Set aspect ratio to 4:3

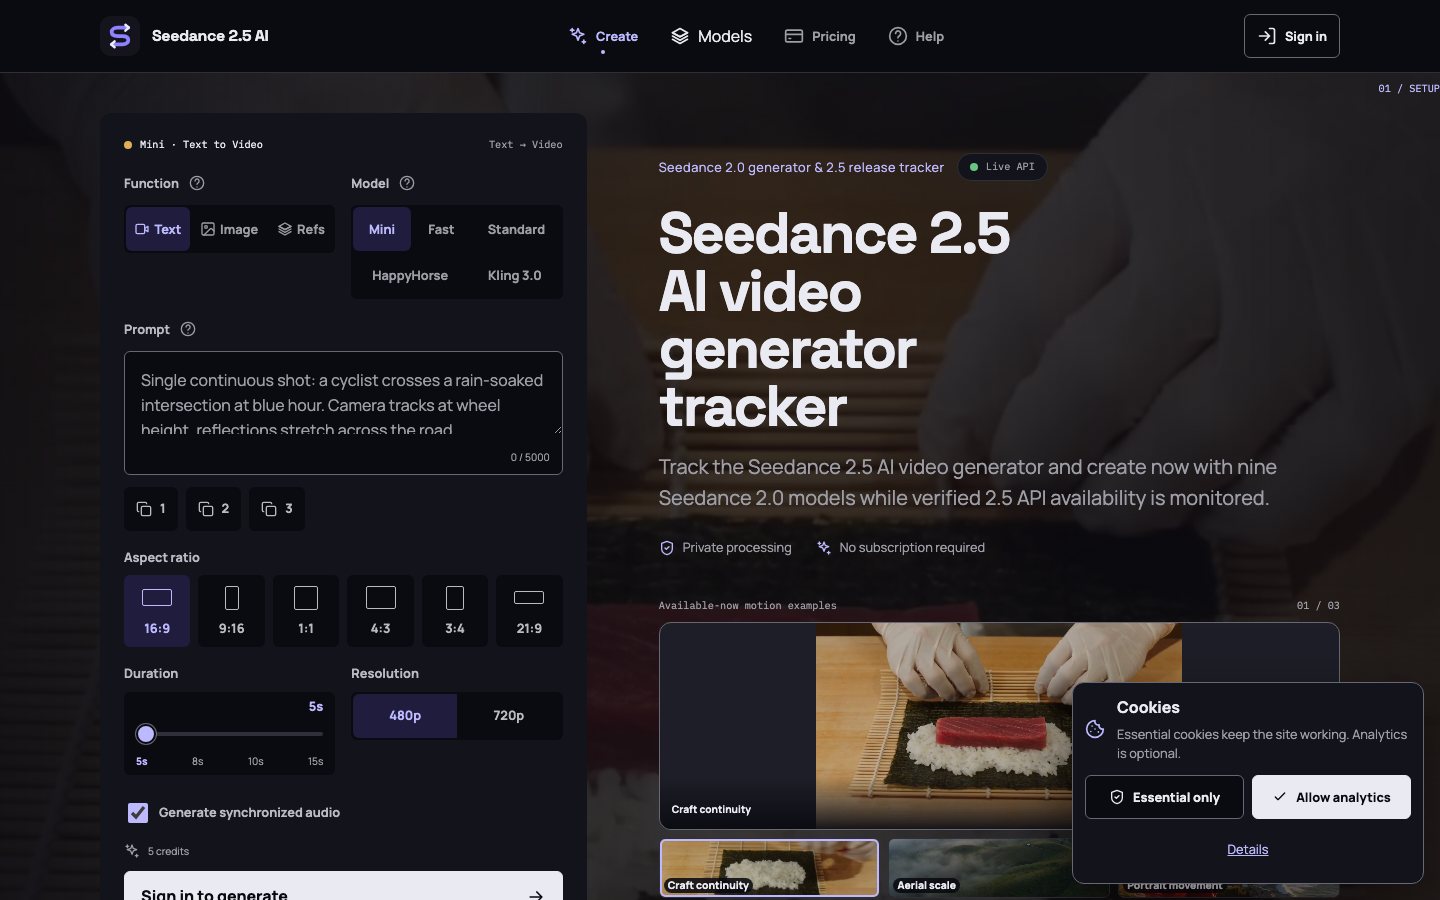(381, 611)
